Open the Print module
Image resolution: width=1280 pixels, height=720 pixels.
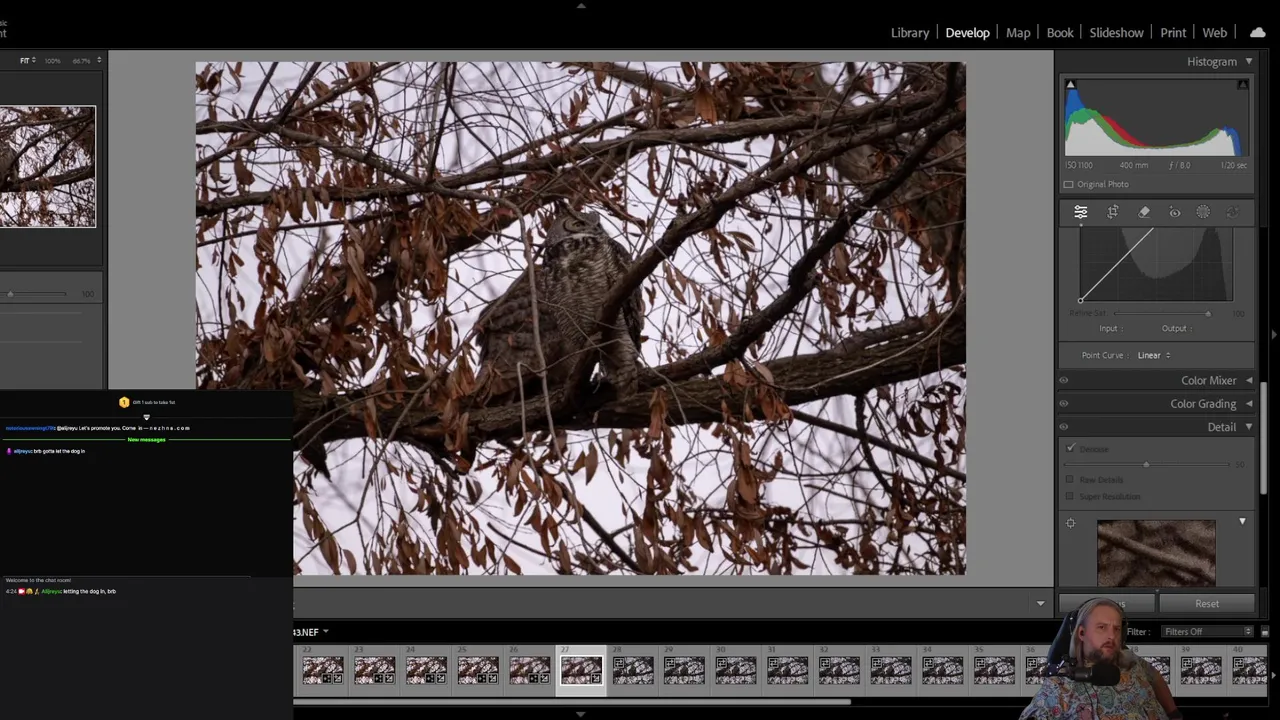click(1173, 33)
